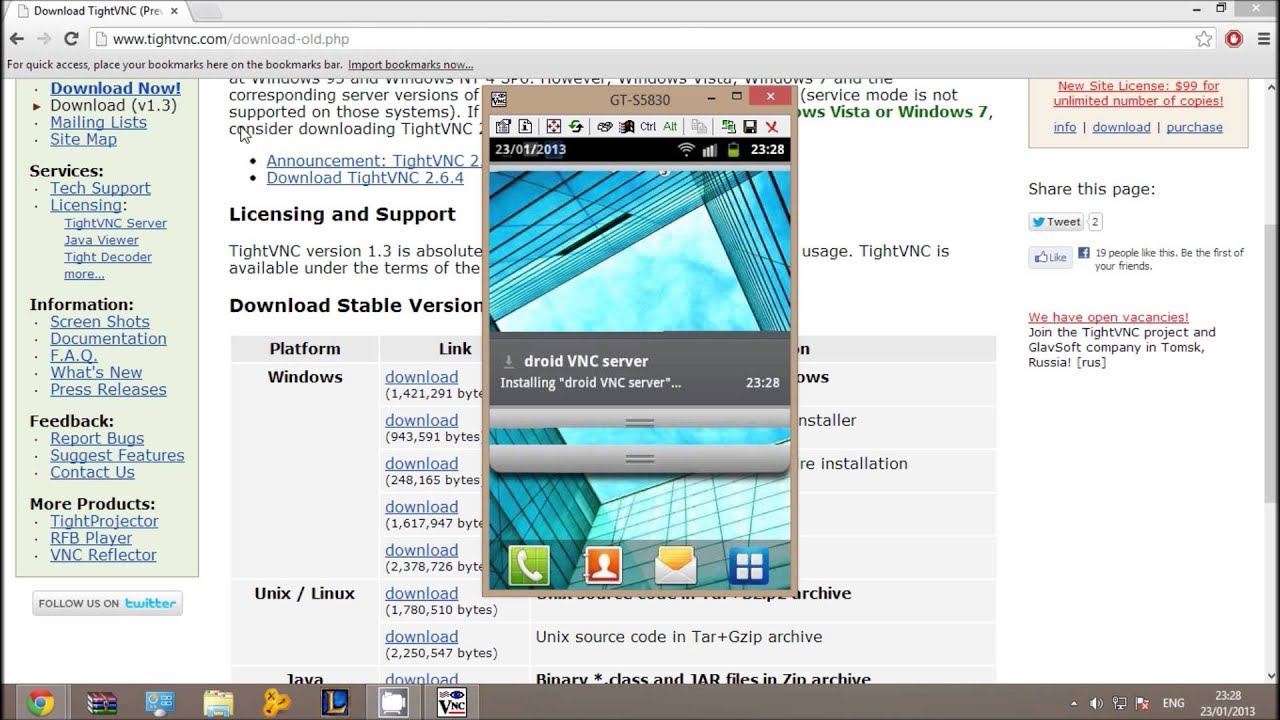Open Site Map sidebar link
1280x720 pixels.
[84, 139]
